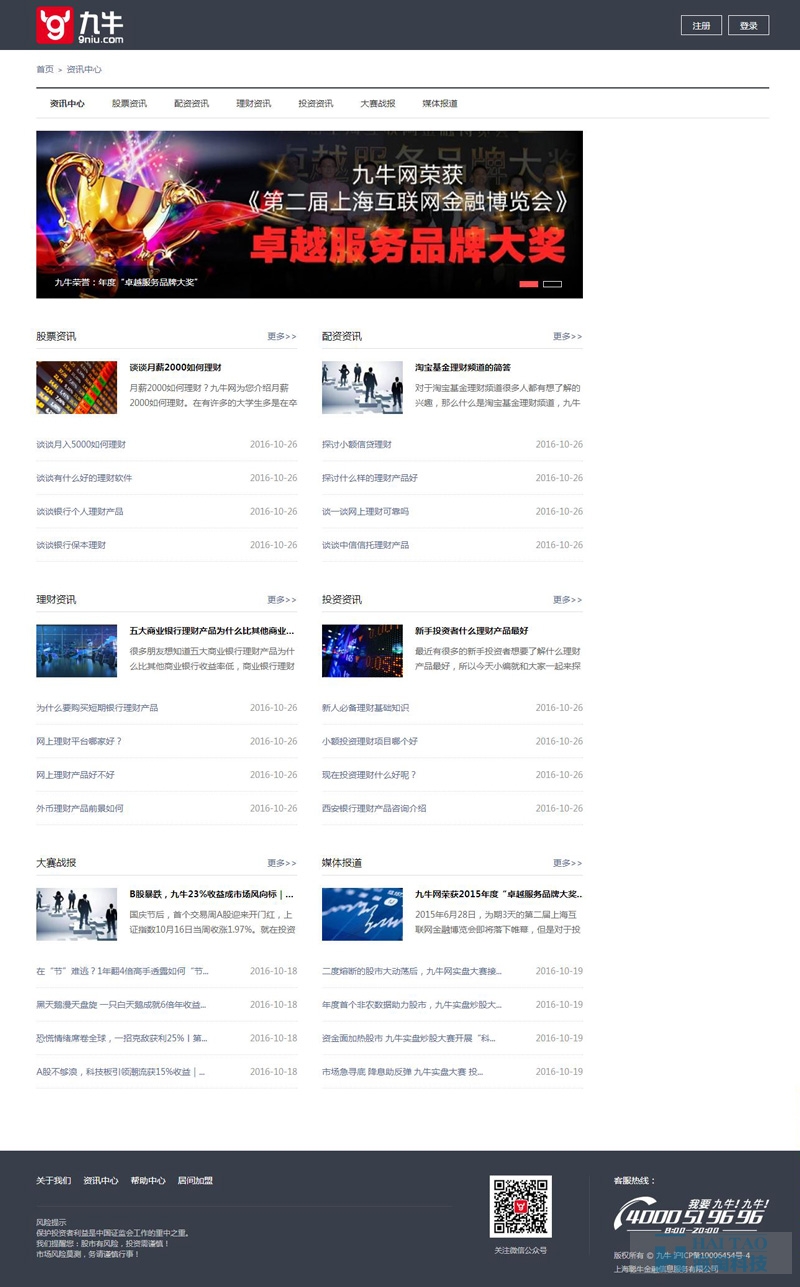The width and height of the screenshot is (800, 1287).
Task: Open 年度首个非农数据助力股市 link
Action: pos(412,1005)
